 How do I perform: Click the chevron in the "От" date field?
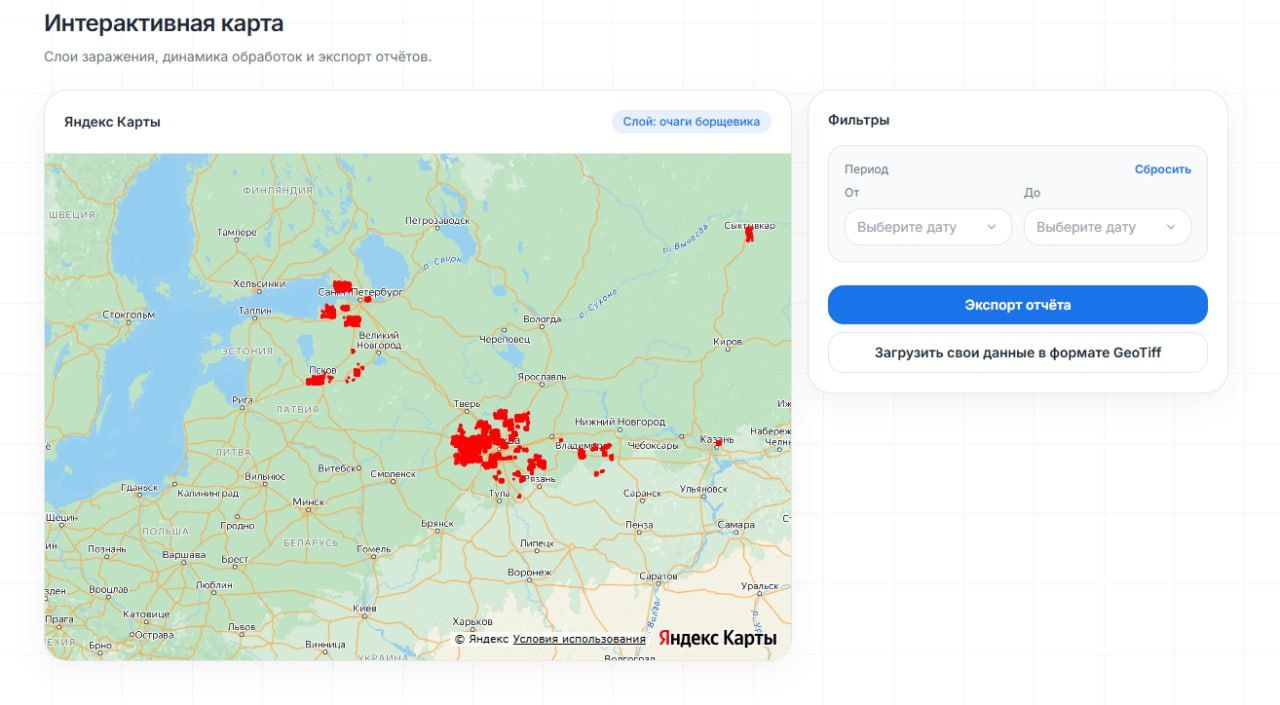991,227
